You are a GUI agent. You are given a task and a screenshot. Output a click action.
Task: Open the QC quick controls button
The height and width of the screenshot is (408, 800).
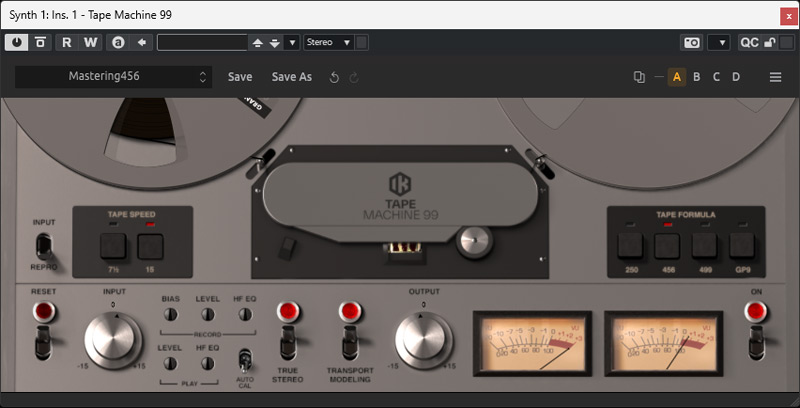tap(748, 42)
